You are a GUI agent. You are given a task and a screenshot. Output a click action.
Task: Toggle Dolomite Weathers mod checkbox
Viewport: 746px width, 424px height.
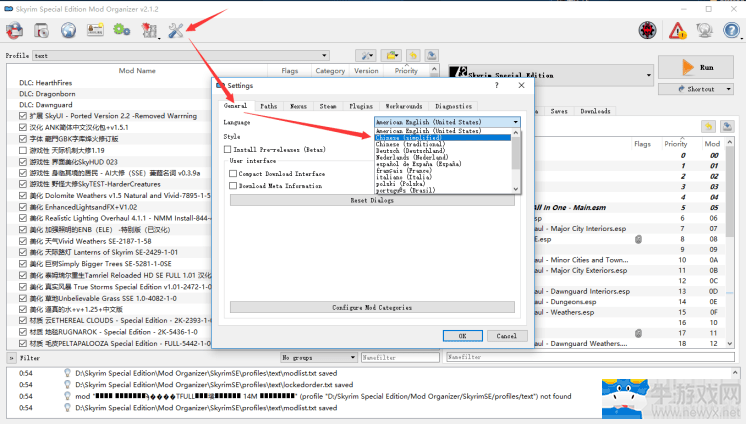(23, 196)
